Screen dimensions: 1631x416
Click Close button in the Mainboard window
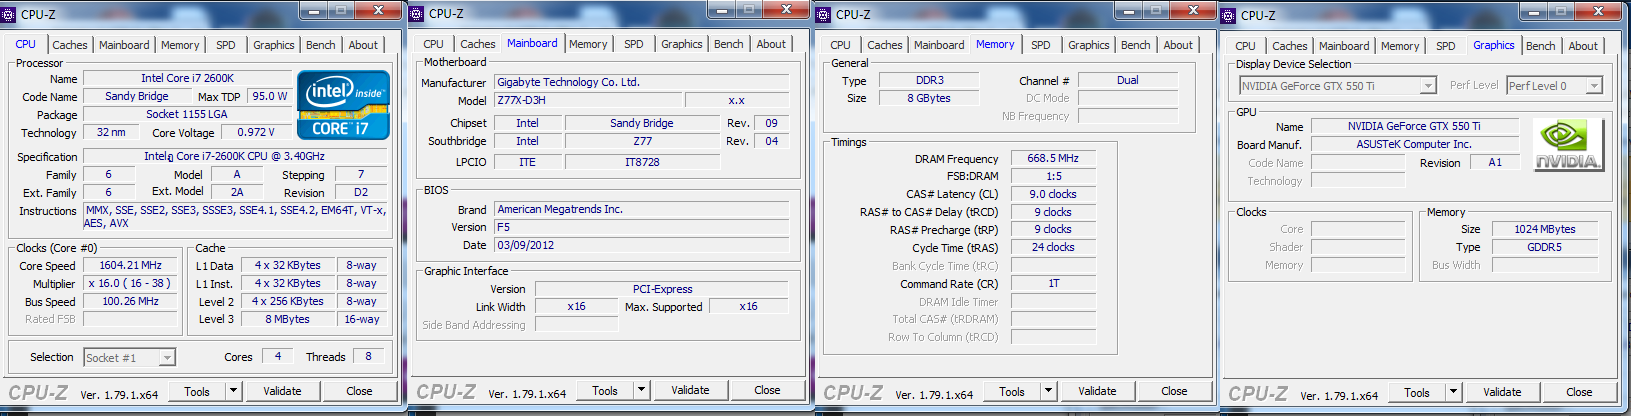coord(767,390)
